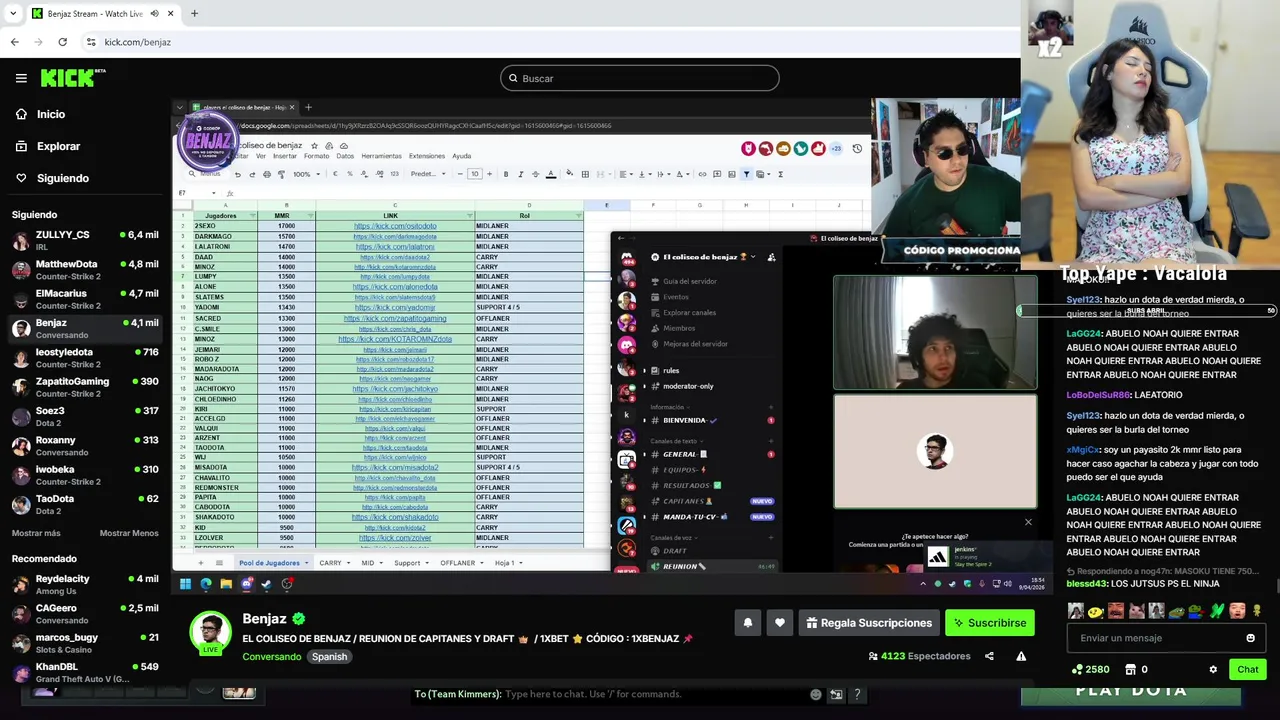Click the Regala Suscripciones button

(869, 623)
